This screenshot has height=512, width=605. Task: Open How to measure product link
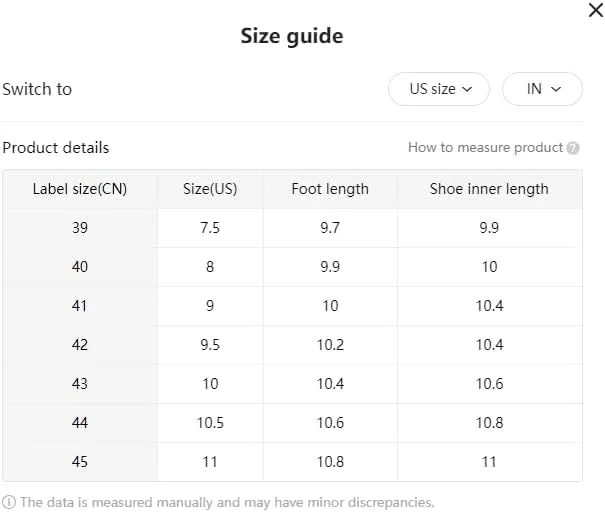(485, 147)
